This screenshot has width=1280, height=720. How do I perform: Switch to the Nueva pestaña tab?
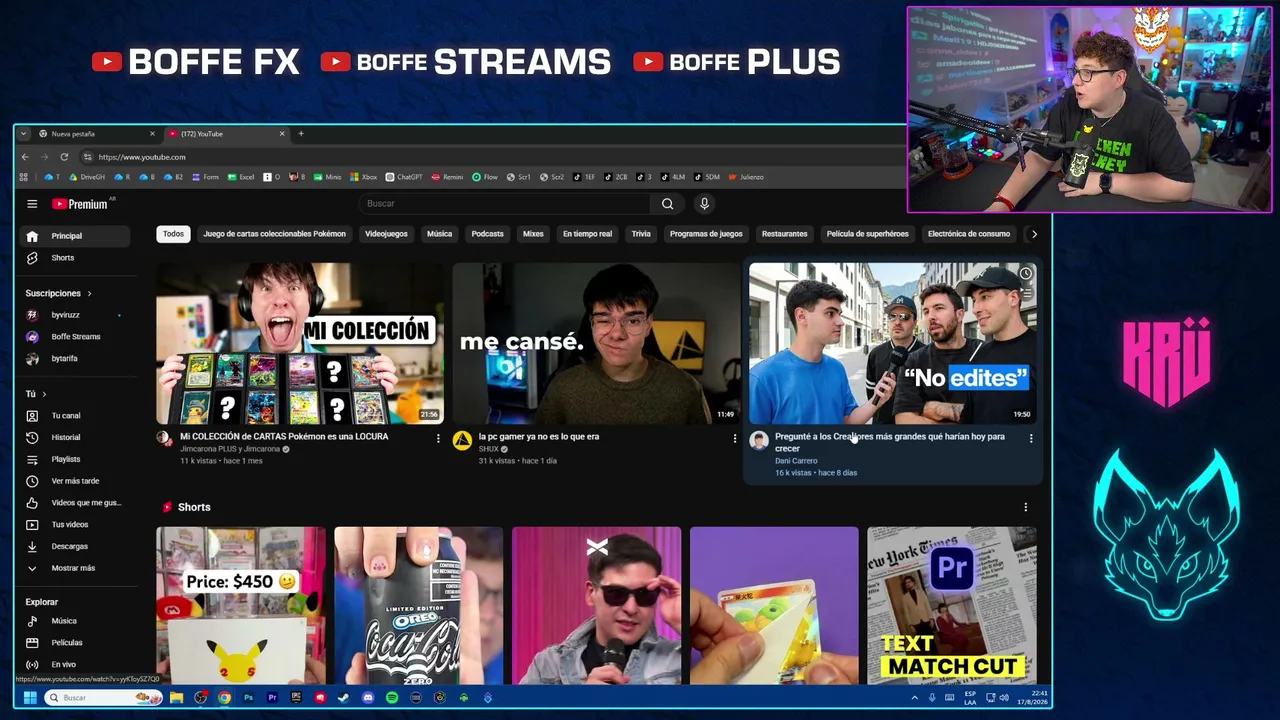97,134
